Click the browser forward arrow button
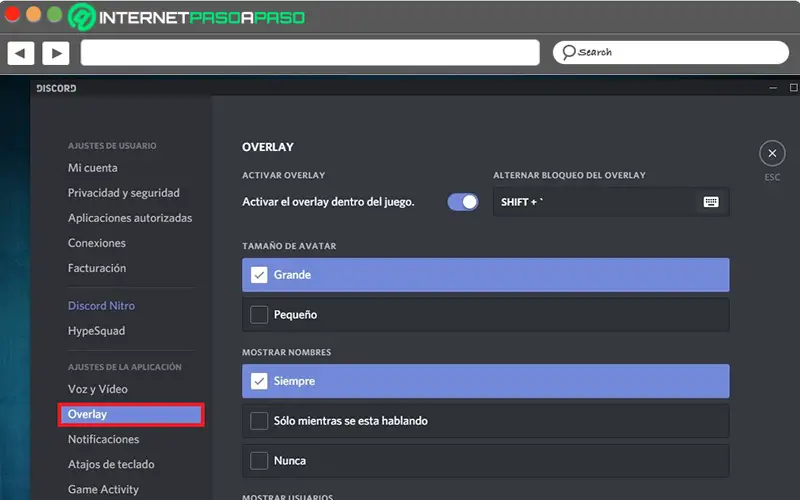Viewport: 800px width, 500px height. tap(55, 52)
